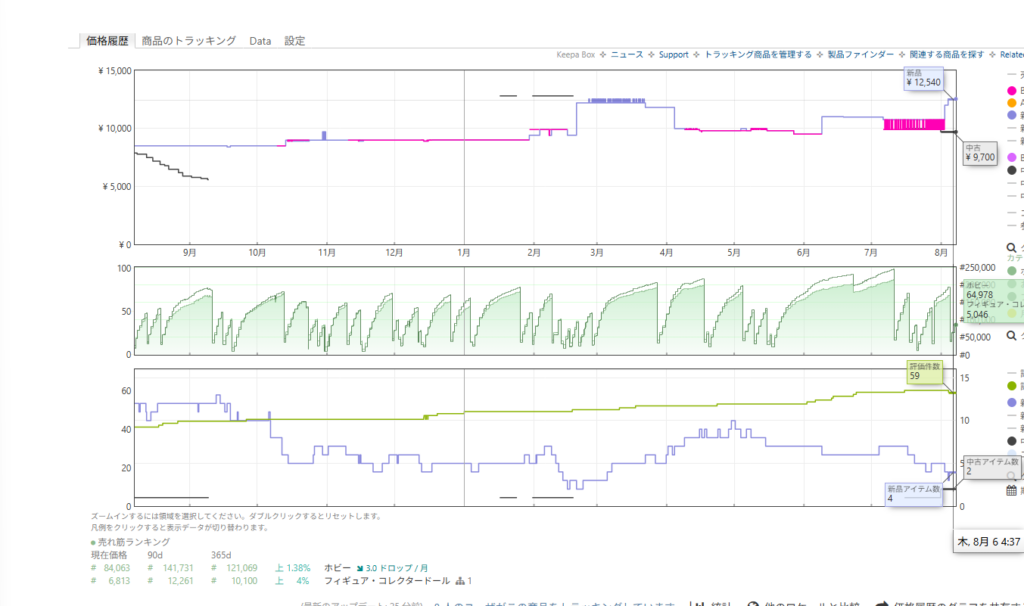
Task: Click the zoom instruction text ズームインするには
Action: pos(236,516)
